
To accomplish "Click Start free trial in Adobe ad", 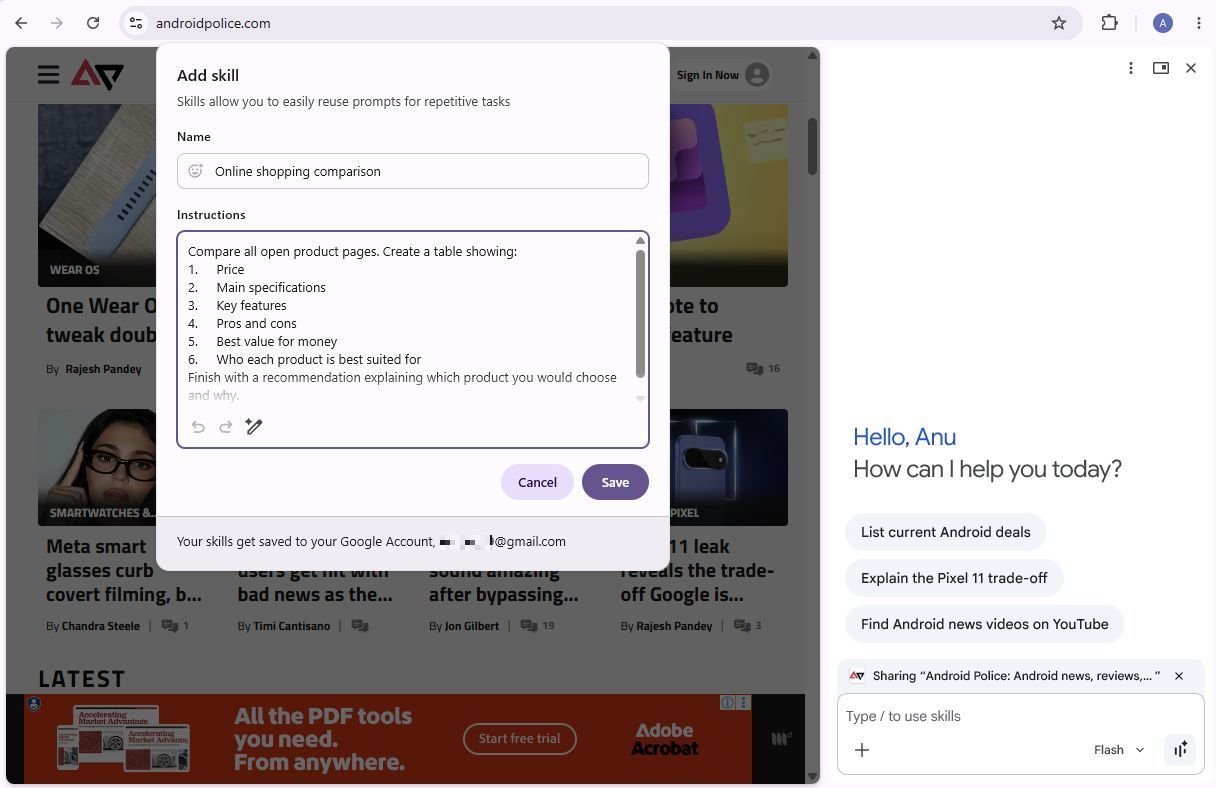I will click(519, 739).
